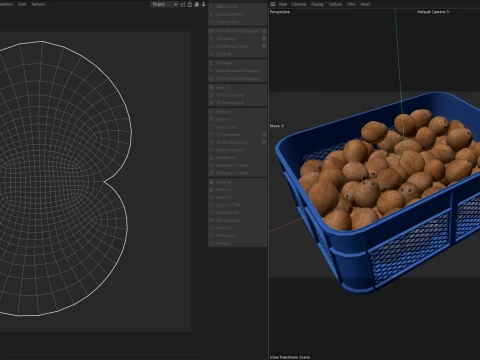Open the viewport Panel menu
Image resolution: width=480 pixels, height=360 pixels.
pyautogui.click(x=365, y=4)
